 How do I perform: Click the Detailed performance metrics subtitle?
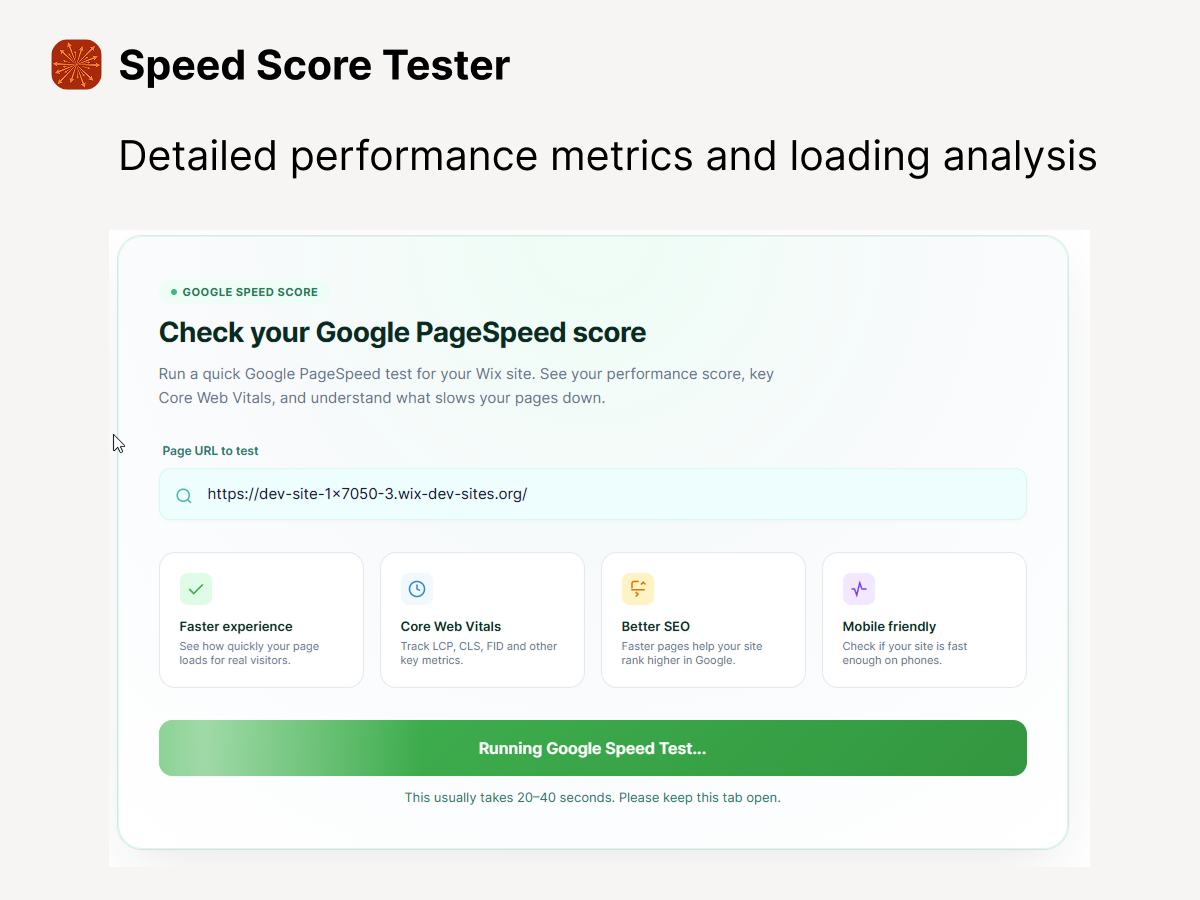tap(607, 156)
